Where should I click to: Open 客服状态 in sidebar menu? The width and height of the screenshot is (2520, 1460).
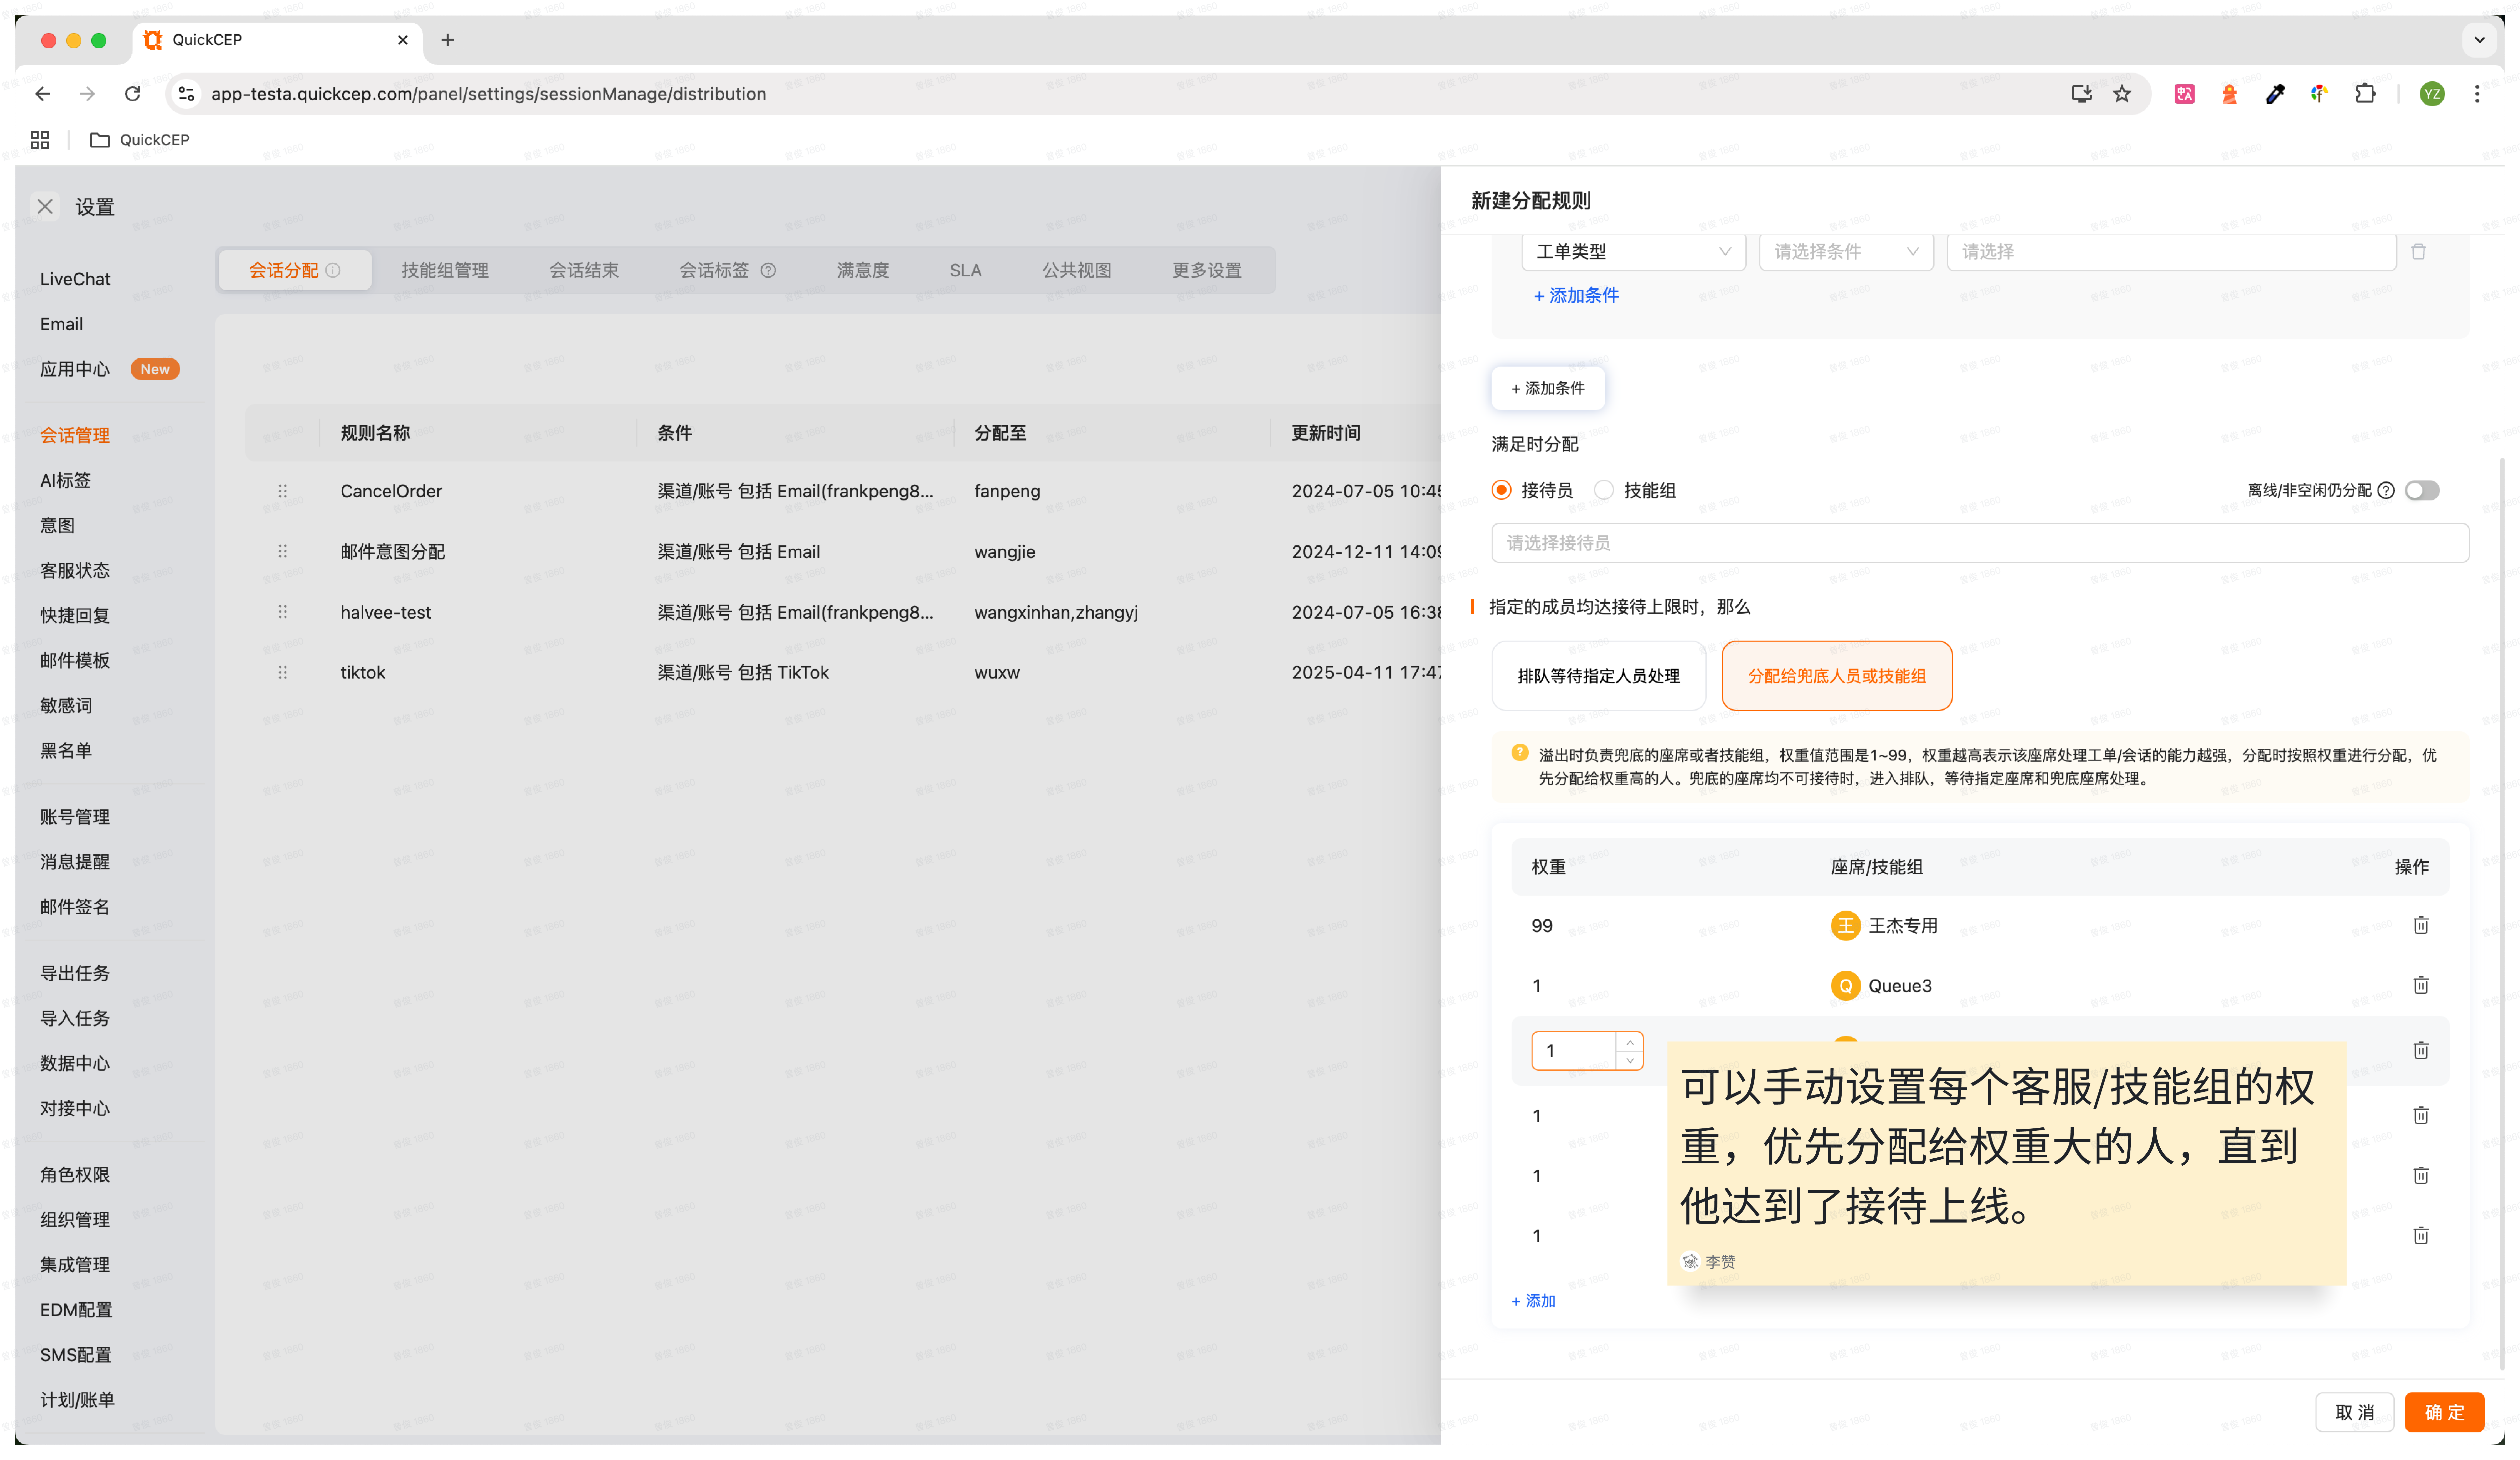tap(75, 570)
